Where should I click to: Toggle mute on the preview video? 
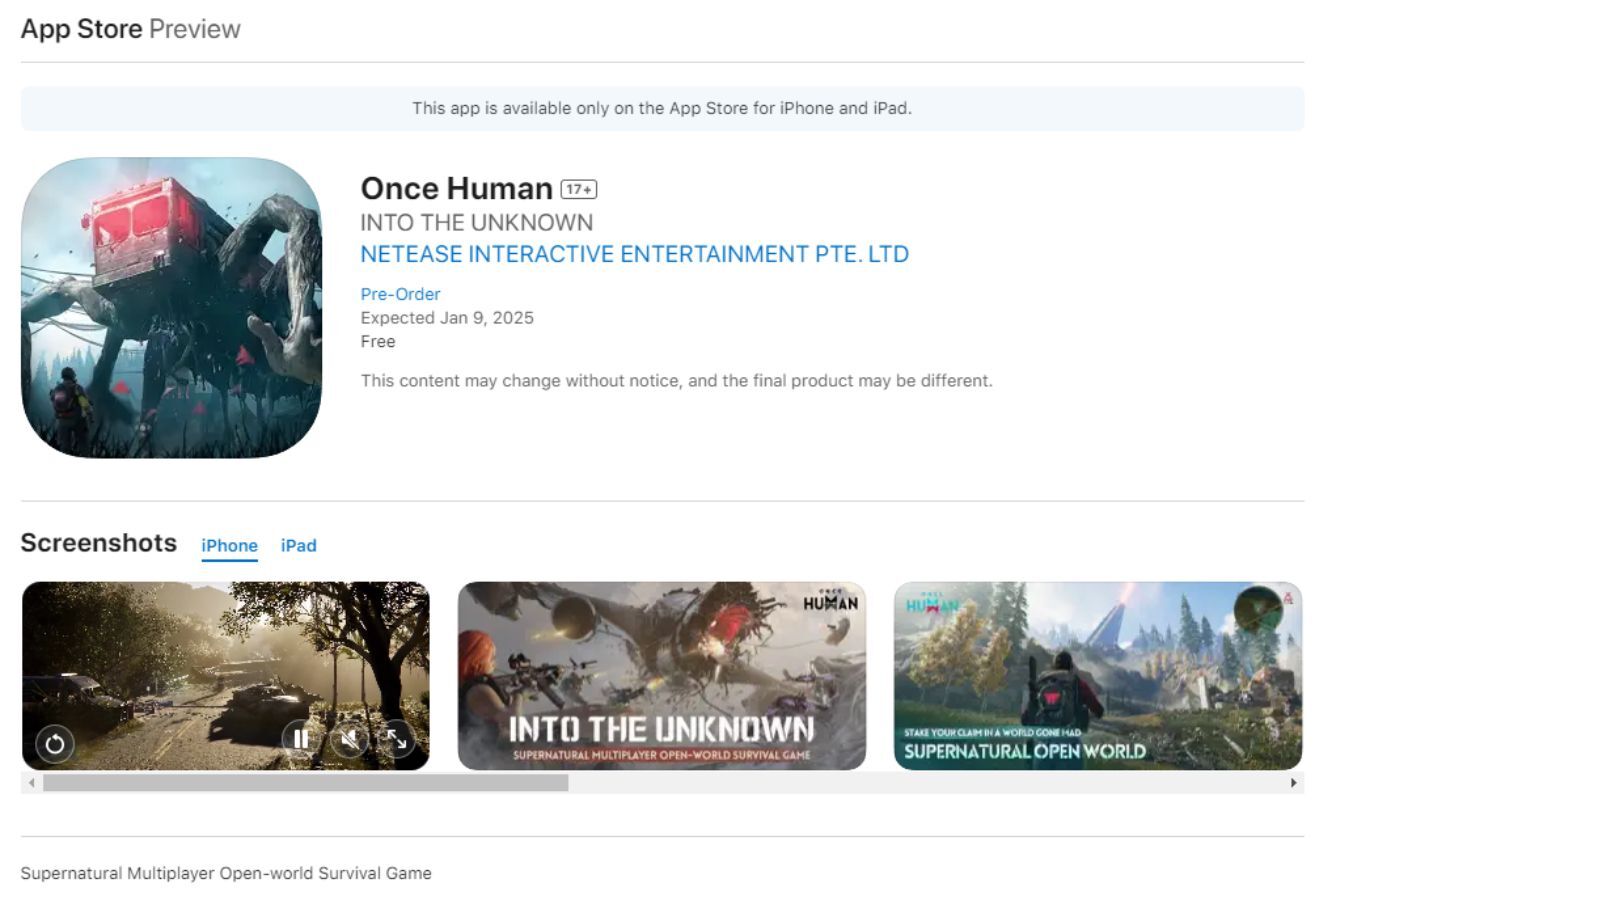click(x=349, y=739)
